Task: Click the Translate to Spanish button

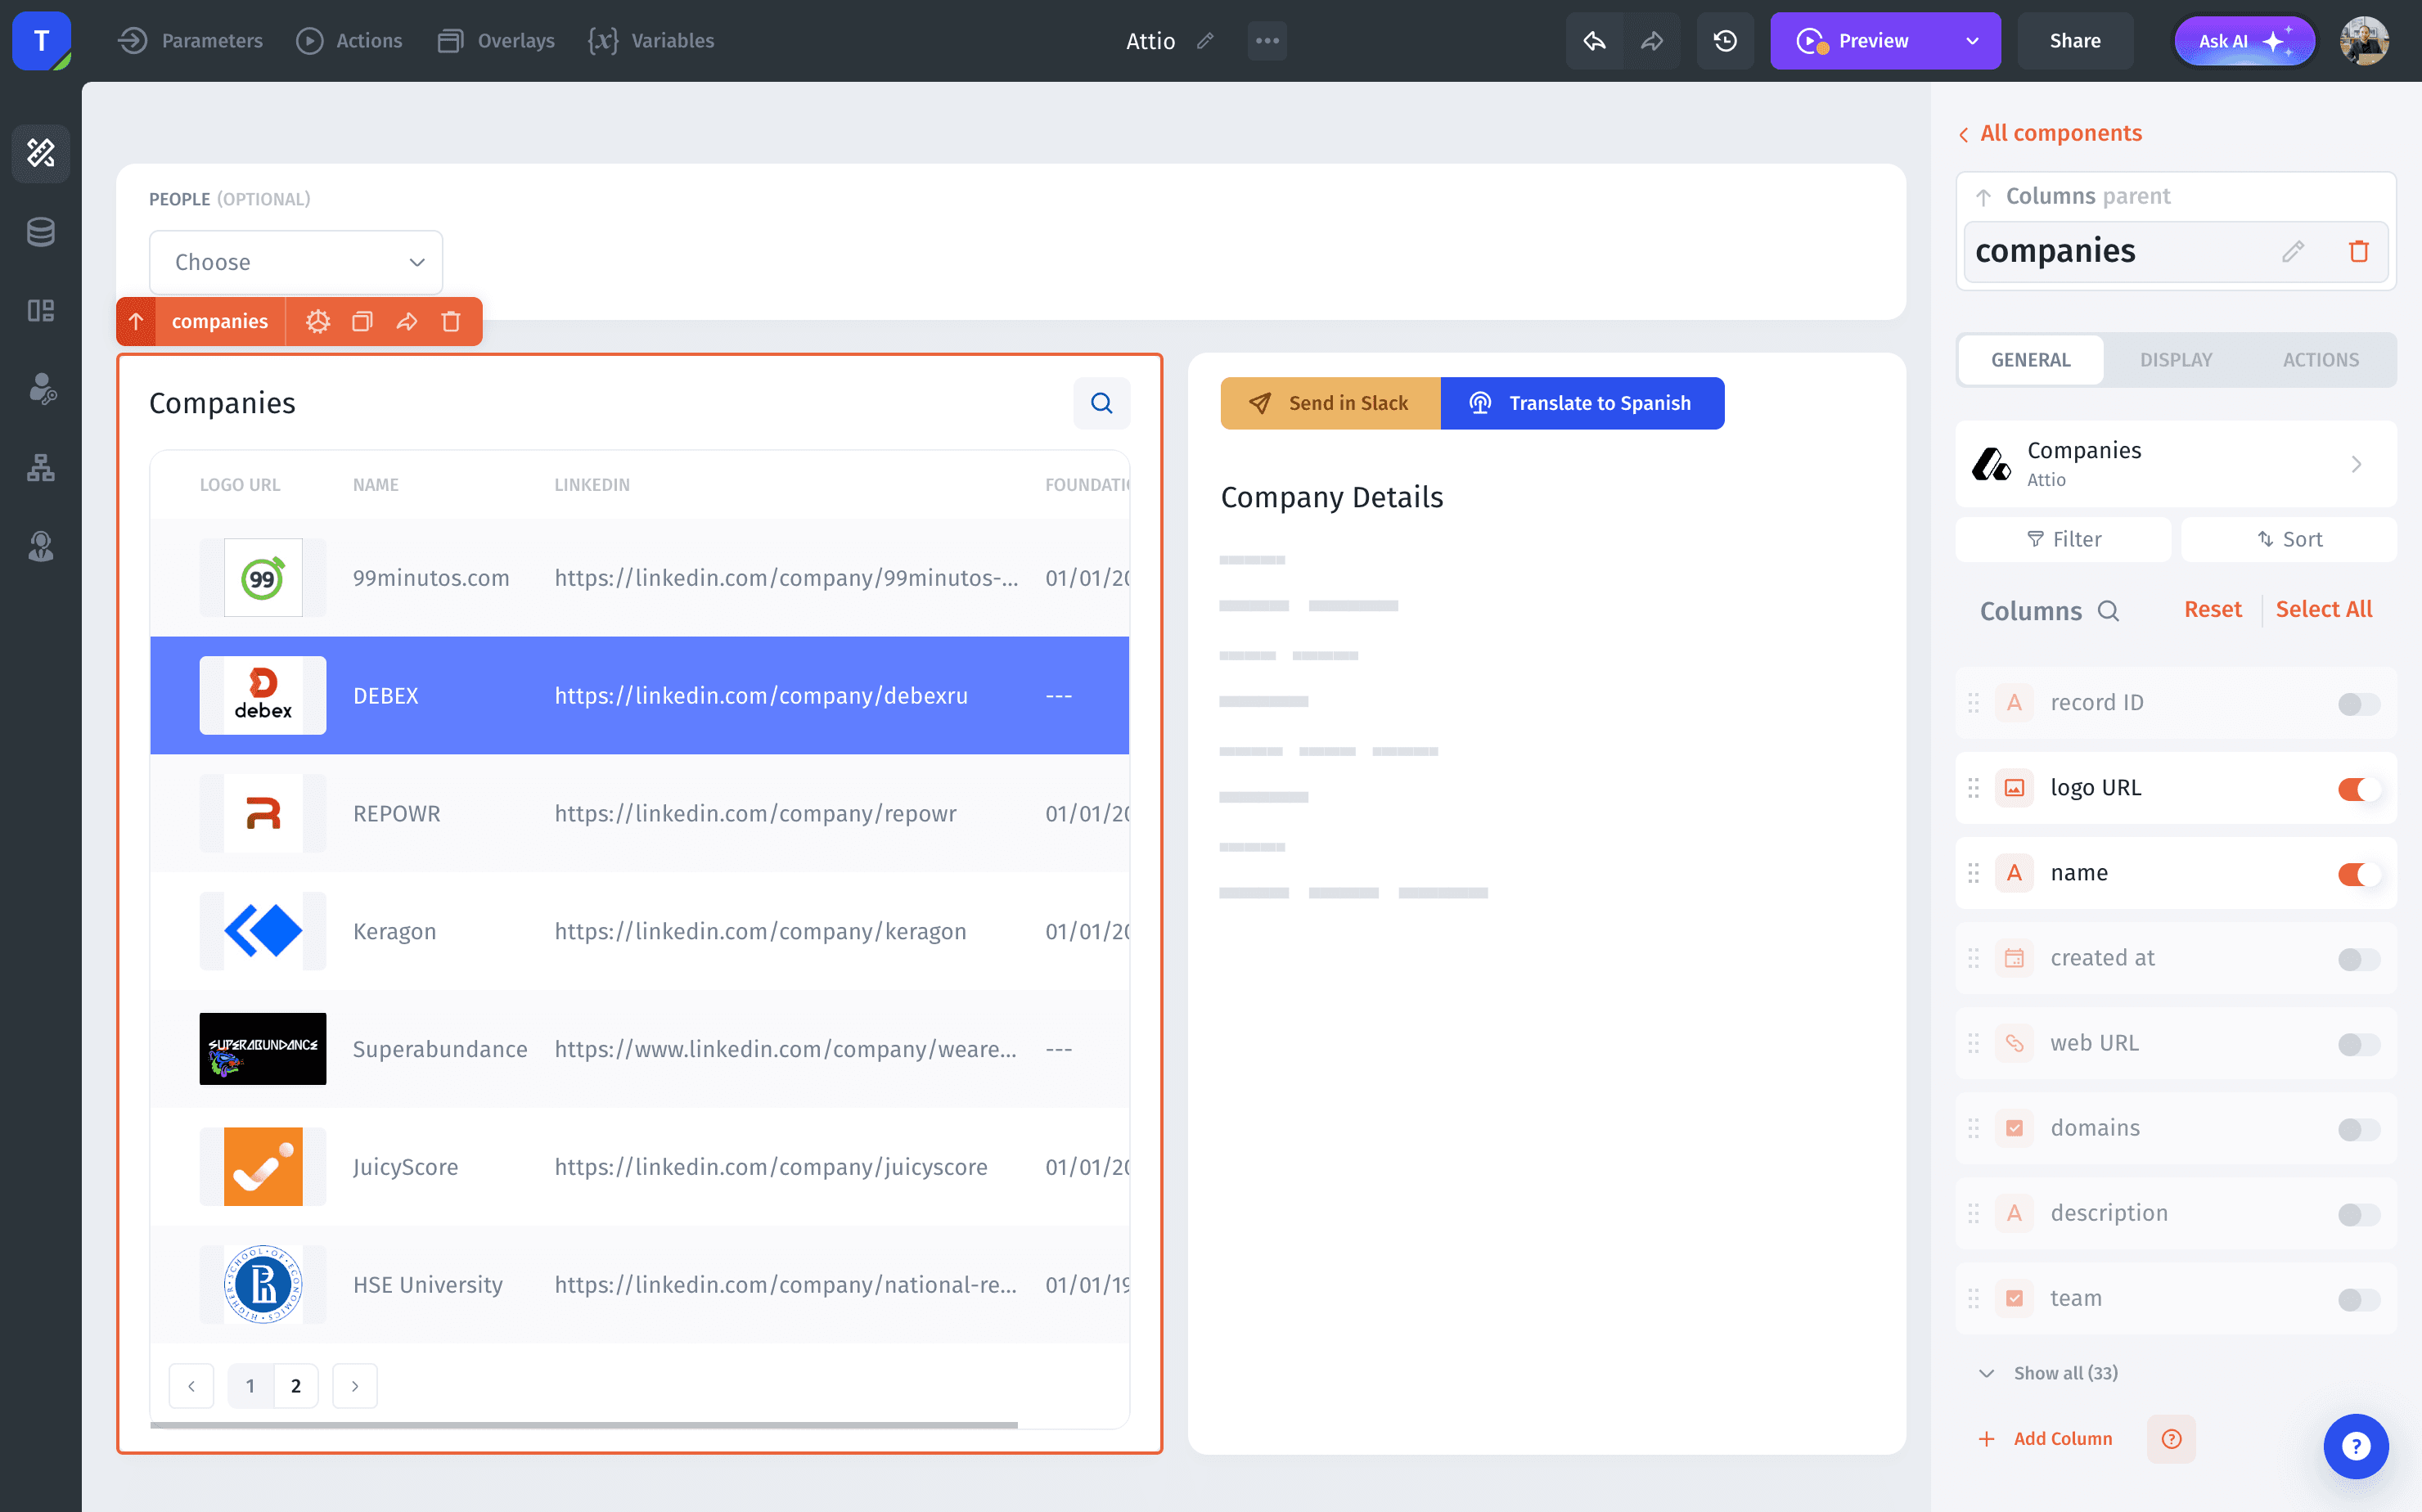Action: (x=1582, y=403)
